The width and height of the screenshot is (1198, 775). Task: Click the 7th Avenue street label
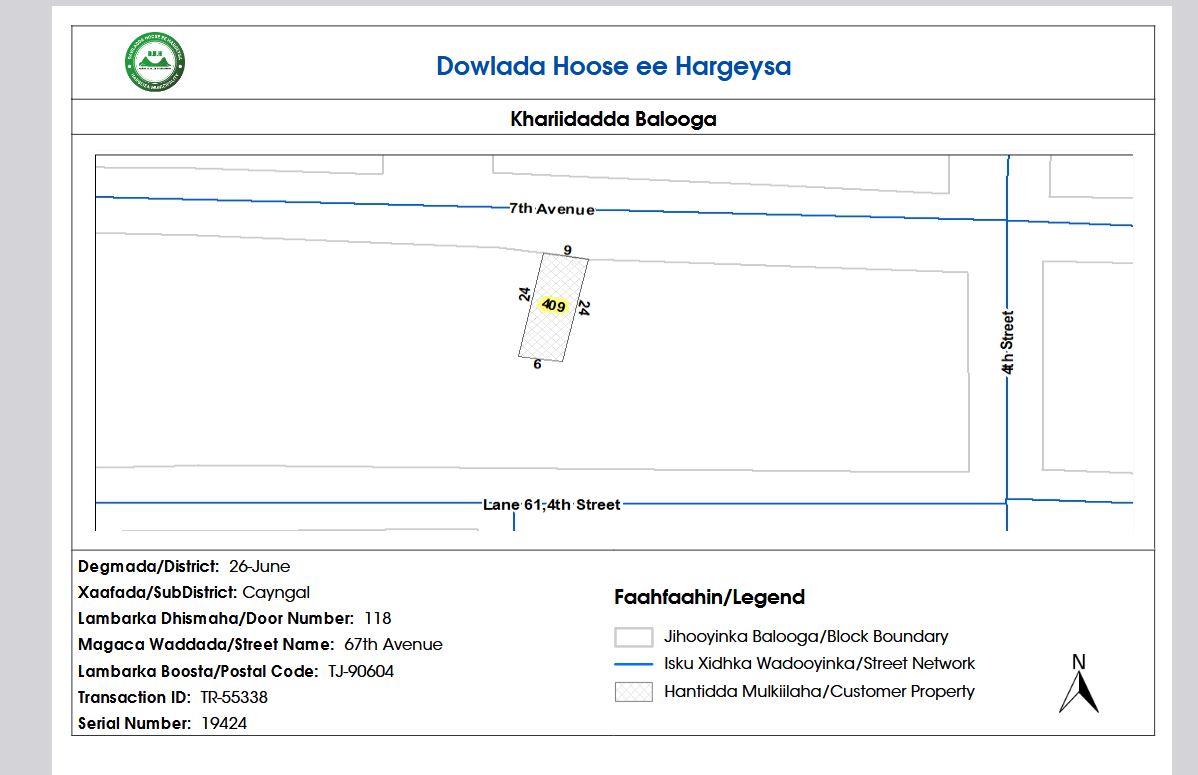click(552, 209)
